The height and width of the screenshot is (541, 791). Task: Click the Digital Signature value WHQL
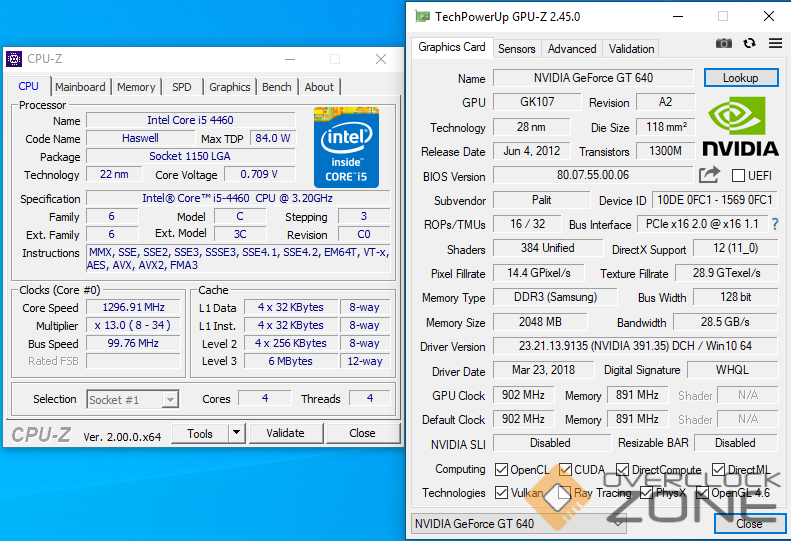pos(732,370)
